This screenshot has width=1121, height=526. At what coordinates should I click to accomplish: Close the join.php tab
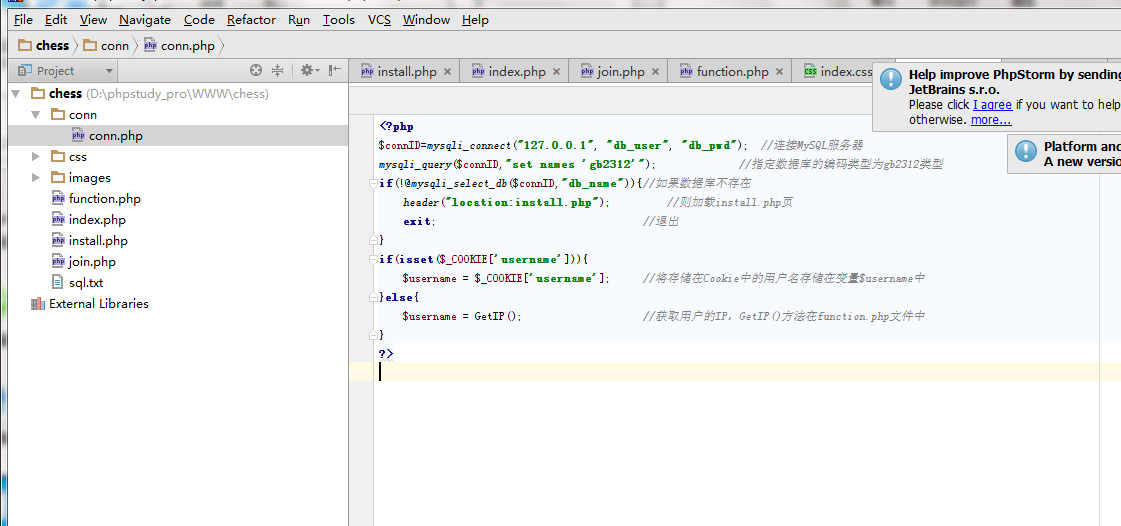655,71
